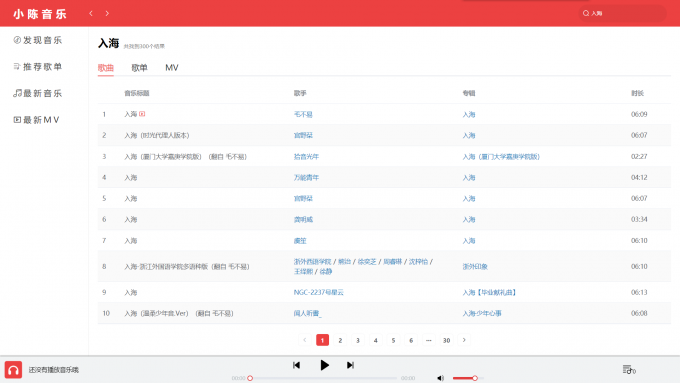The image size is (680, 383).
Task: Click the headphone cover icon in the player bar
Action: pos(13,370)
